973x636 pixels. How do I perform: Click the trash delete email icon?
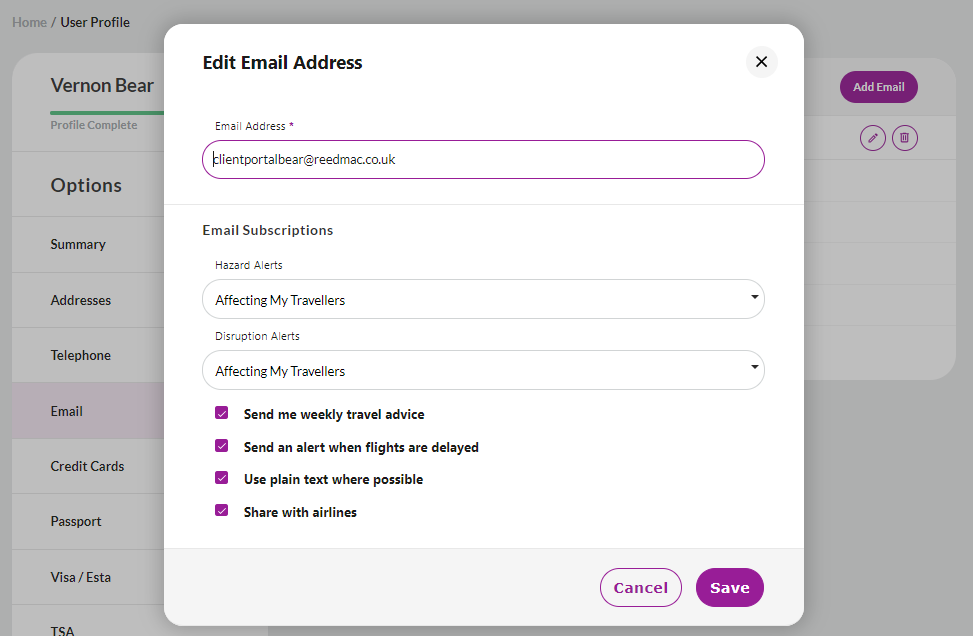905,138
